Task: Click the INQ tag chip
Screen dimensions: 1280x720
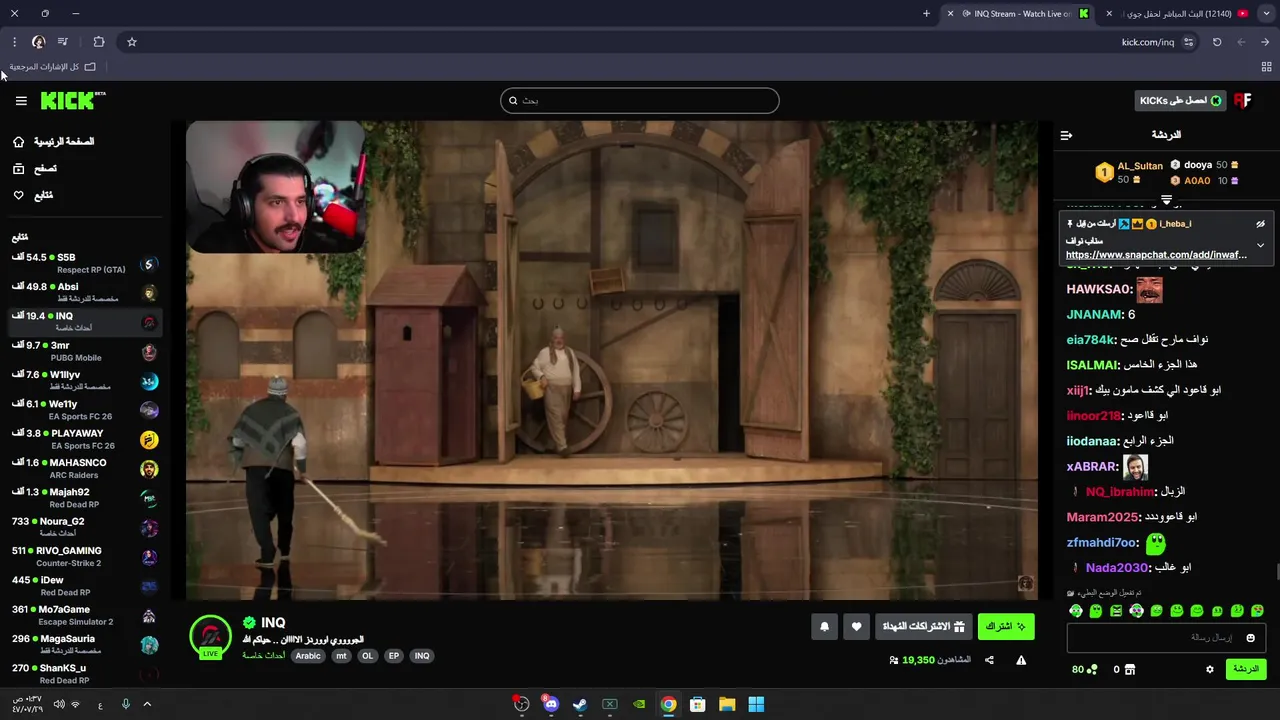Action: (422, 656)
